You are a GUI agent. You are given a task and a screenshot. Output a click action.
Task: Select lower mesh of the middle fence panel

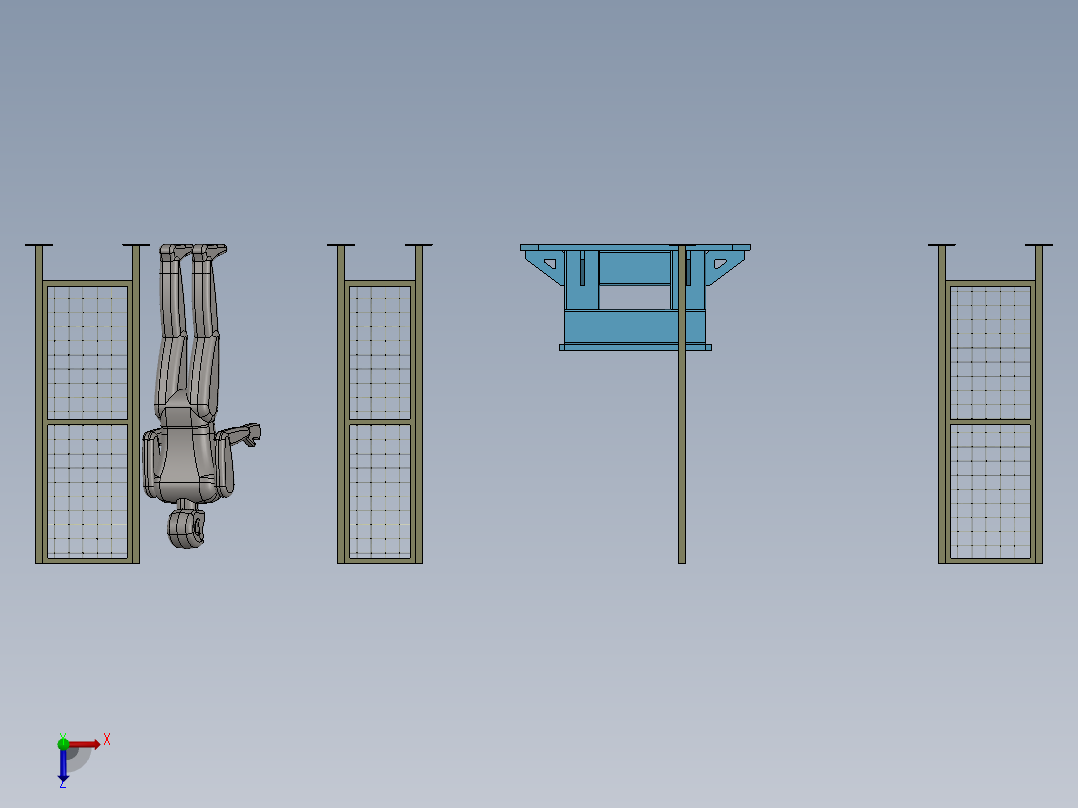(x=380, y=491)
